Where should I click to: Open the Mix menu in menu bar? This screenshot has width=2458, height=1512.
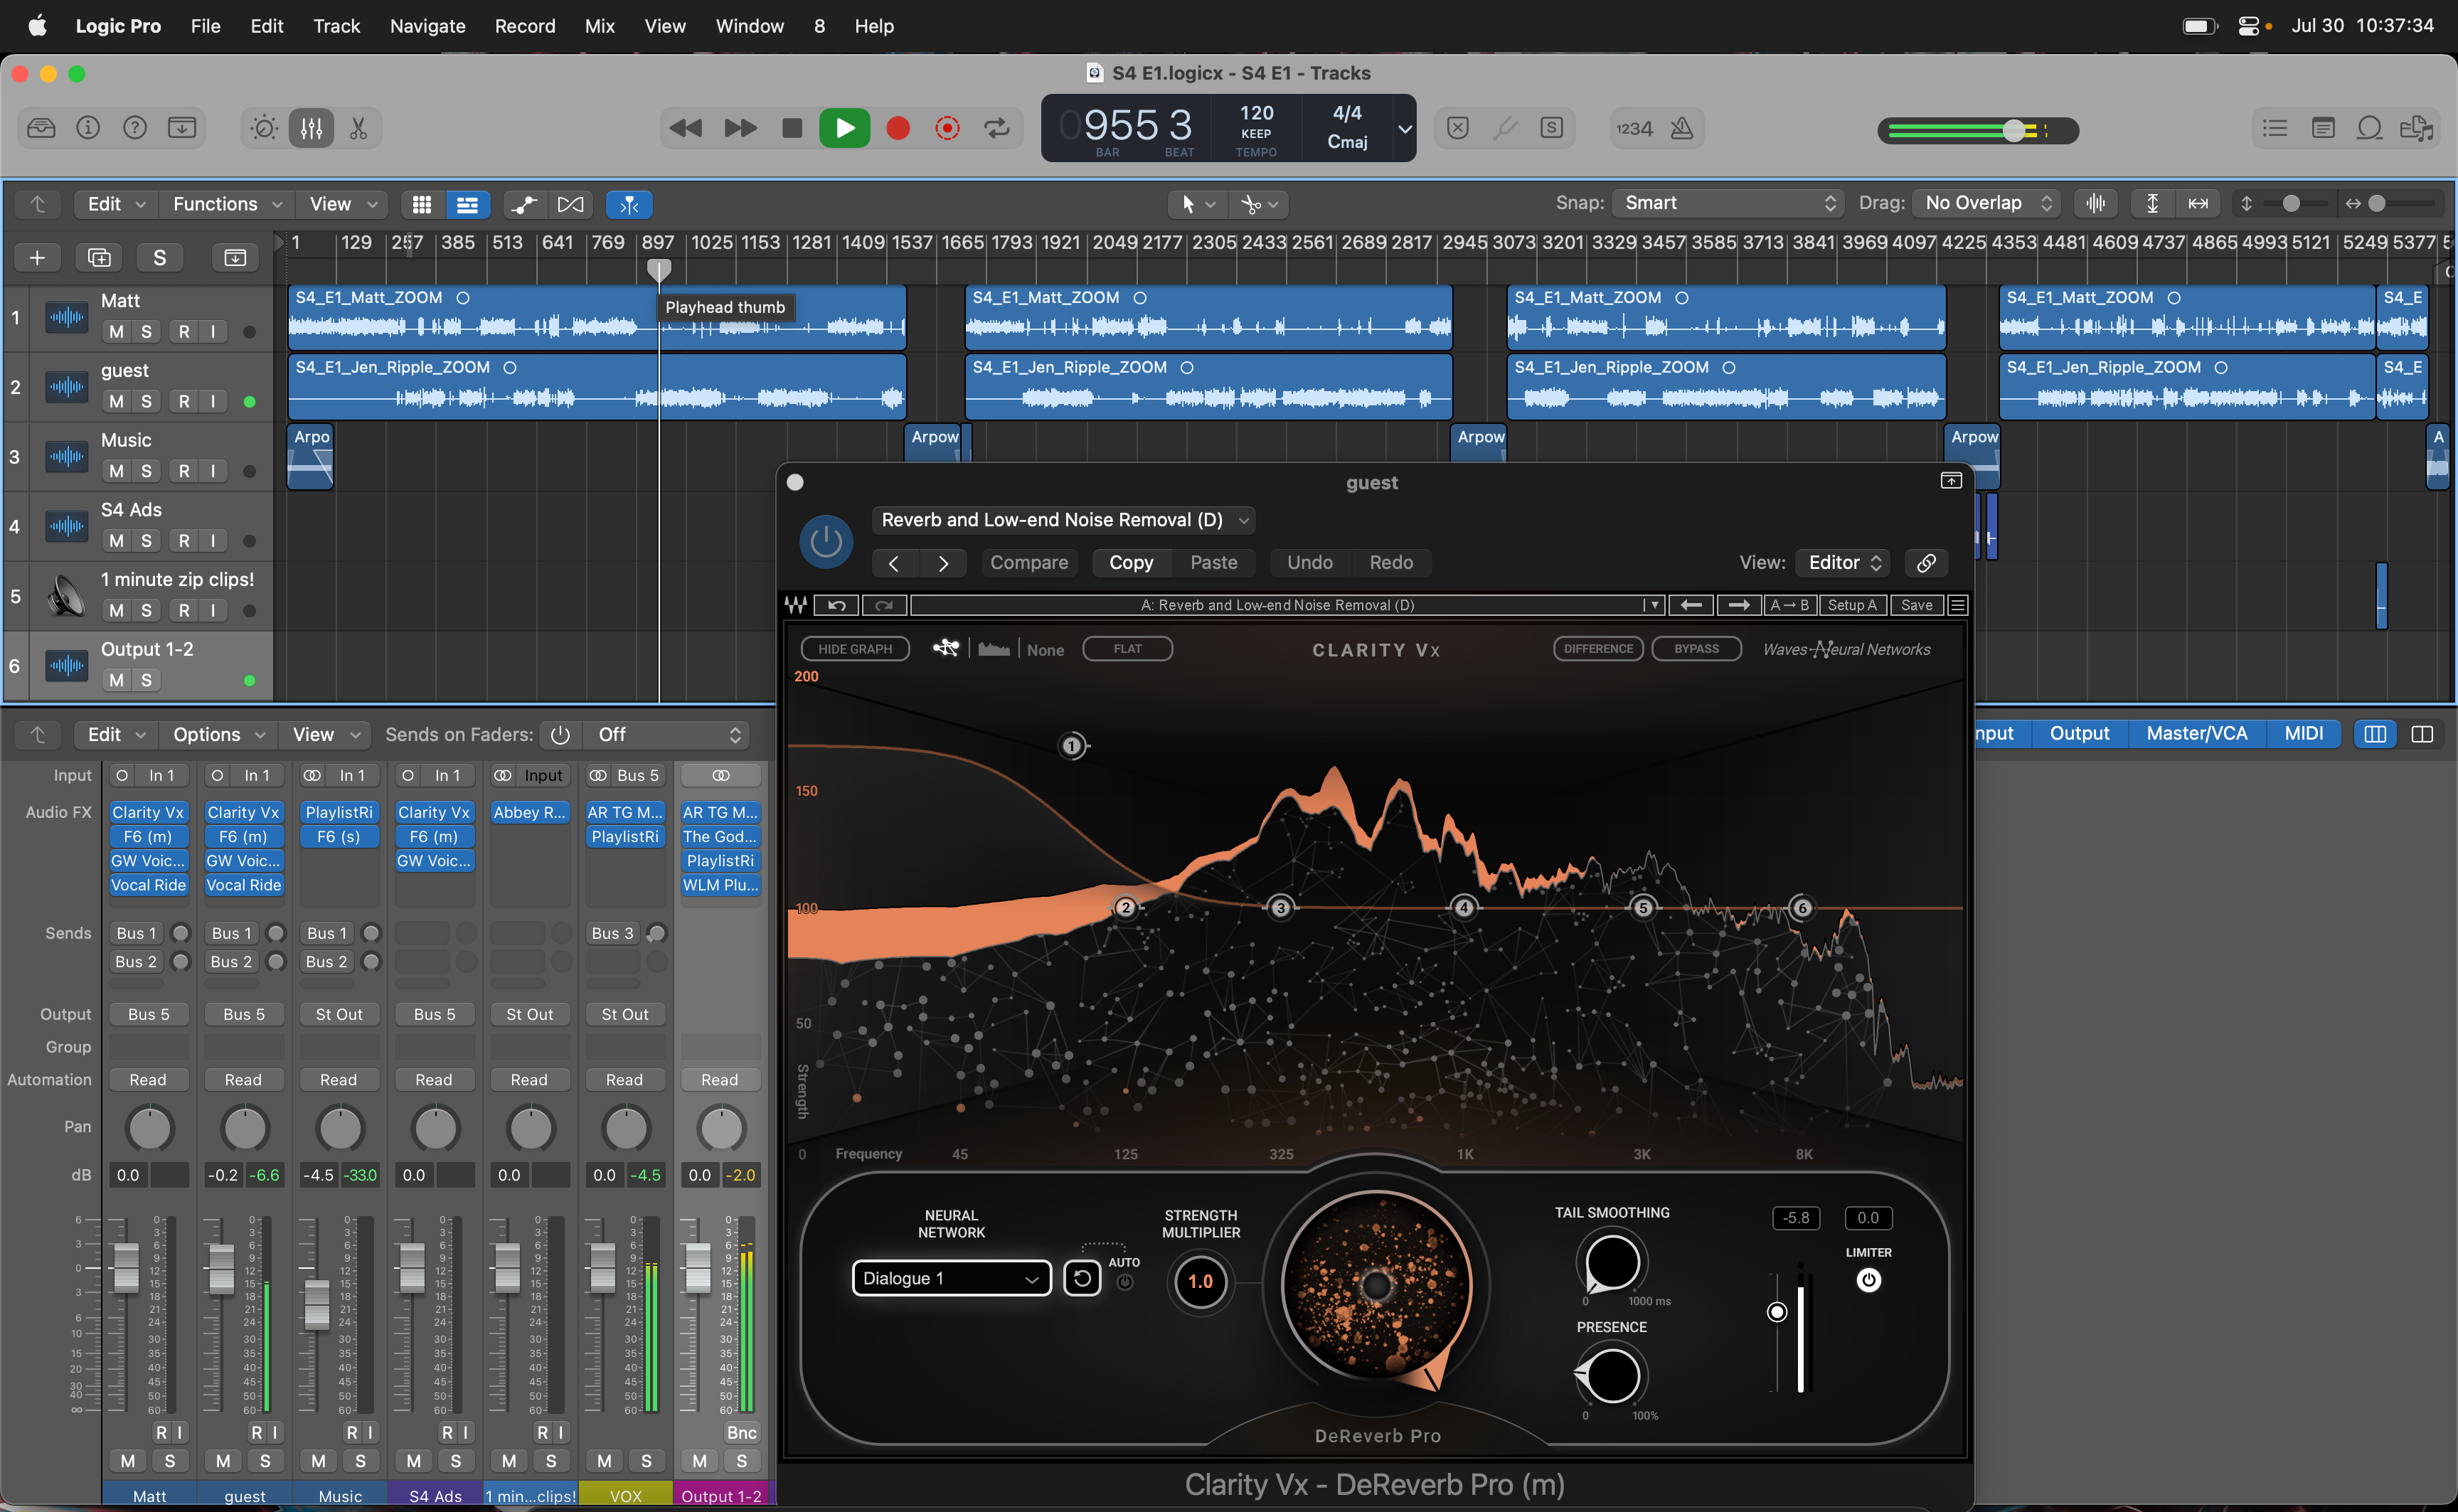(599, 26)
